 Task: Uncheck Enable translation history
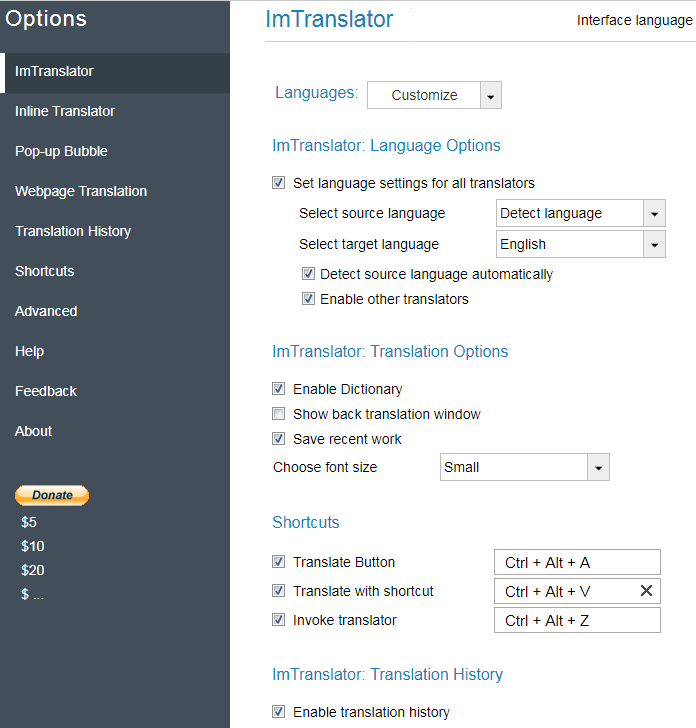(278, 712)
